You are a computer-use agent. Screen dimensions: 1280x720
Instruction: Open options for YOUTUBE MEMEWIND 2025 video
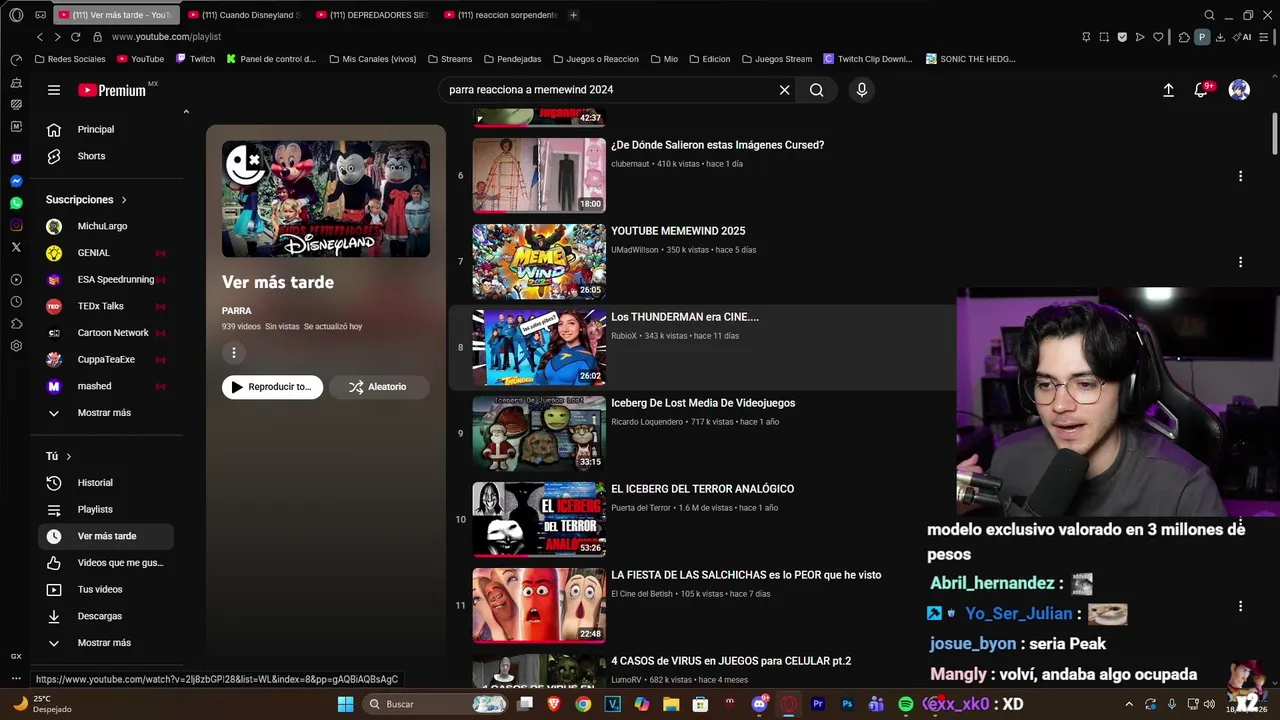(1240, 262)
